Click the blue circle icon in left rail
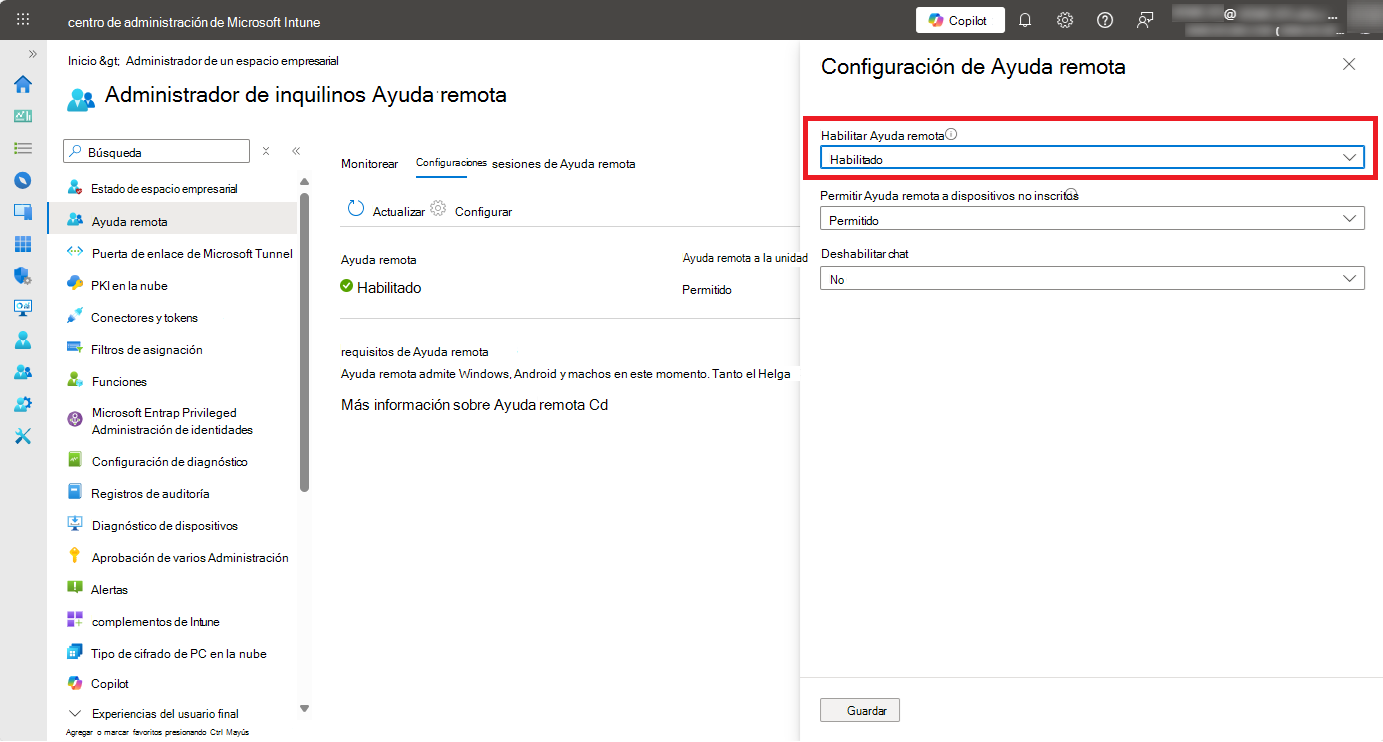The image size is (1383, 742). [x=23, y=181]
